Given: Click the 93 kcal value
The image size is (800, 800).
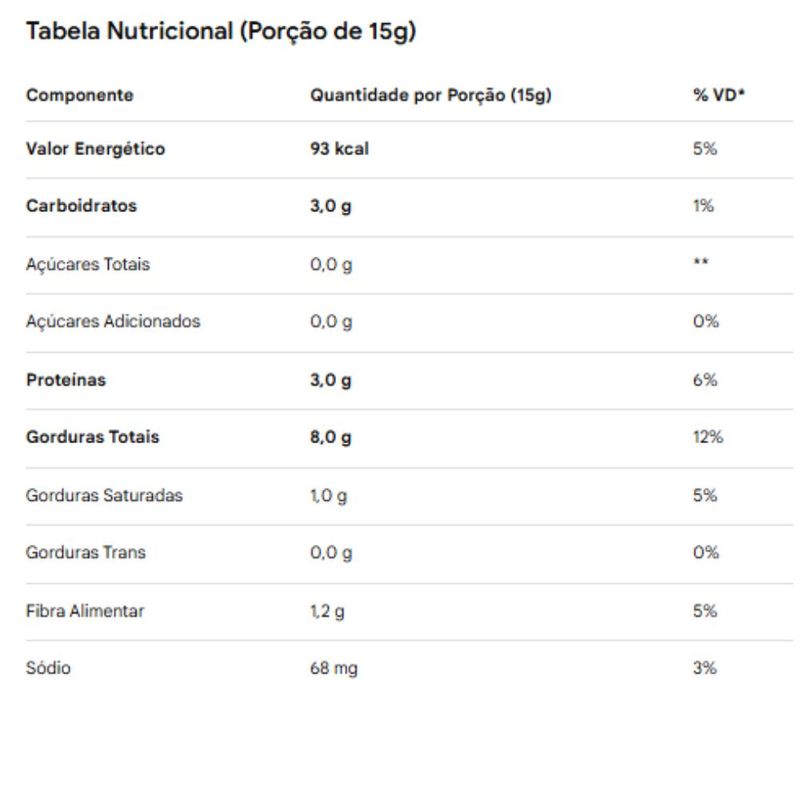Looking at the screenshot, I should click(x=339, y=148).
